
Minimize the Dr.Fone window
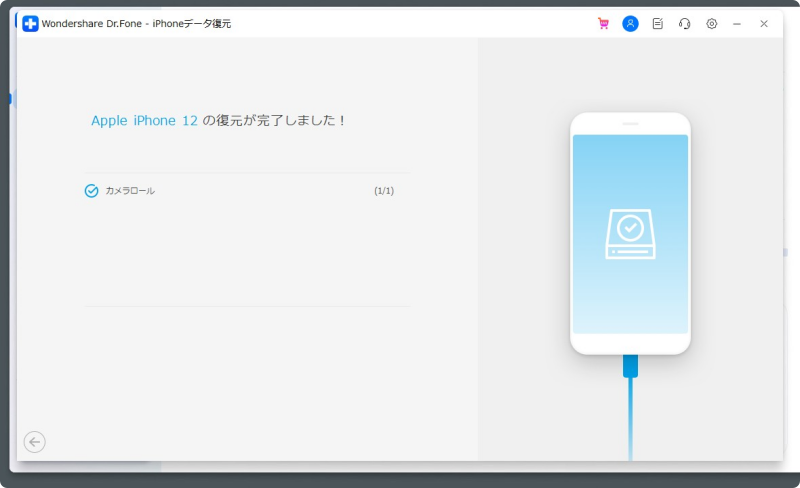tap(737, 24)
